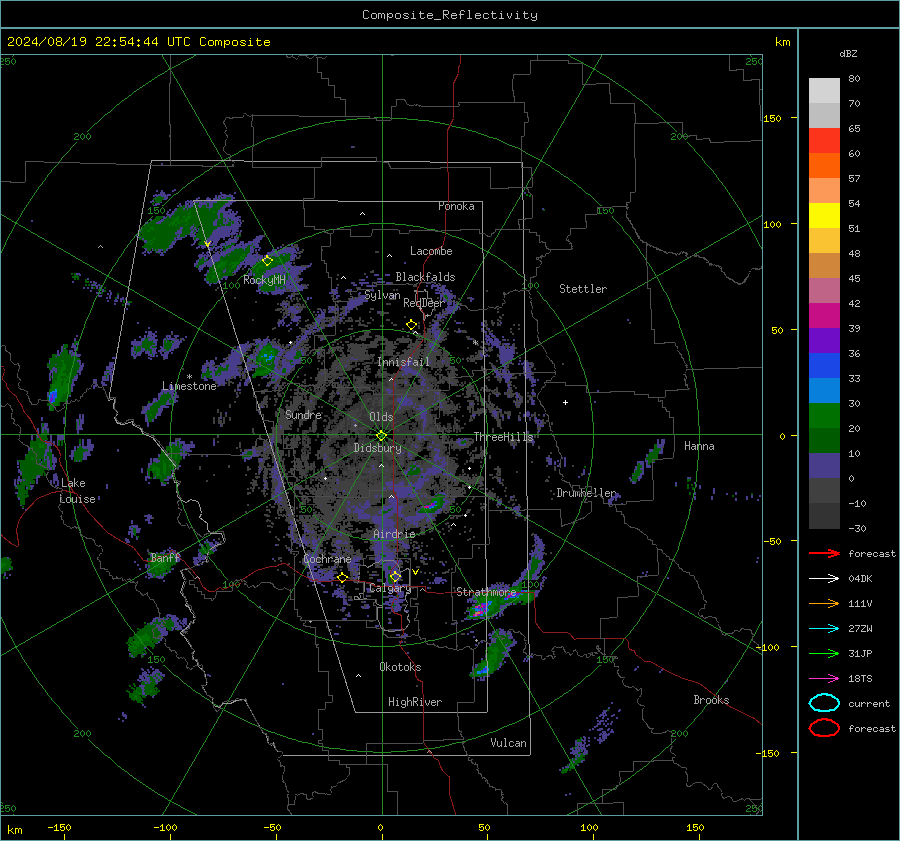The image size is (900, 841).
Task: Click the Banff label
Action: pos(165,558)
